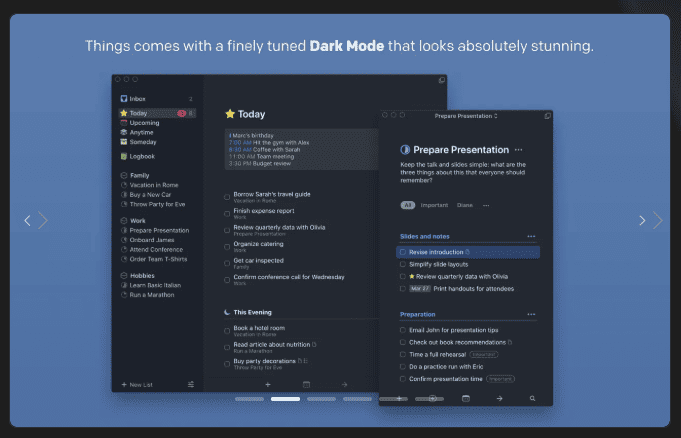Viewport: 681px width, 438px height.
Task: Select the Diane tag filter
Action: pyautogui.click(x=465, y=205)
